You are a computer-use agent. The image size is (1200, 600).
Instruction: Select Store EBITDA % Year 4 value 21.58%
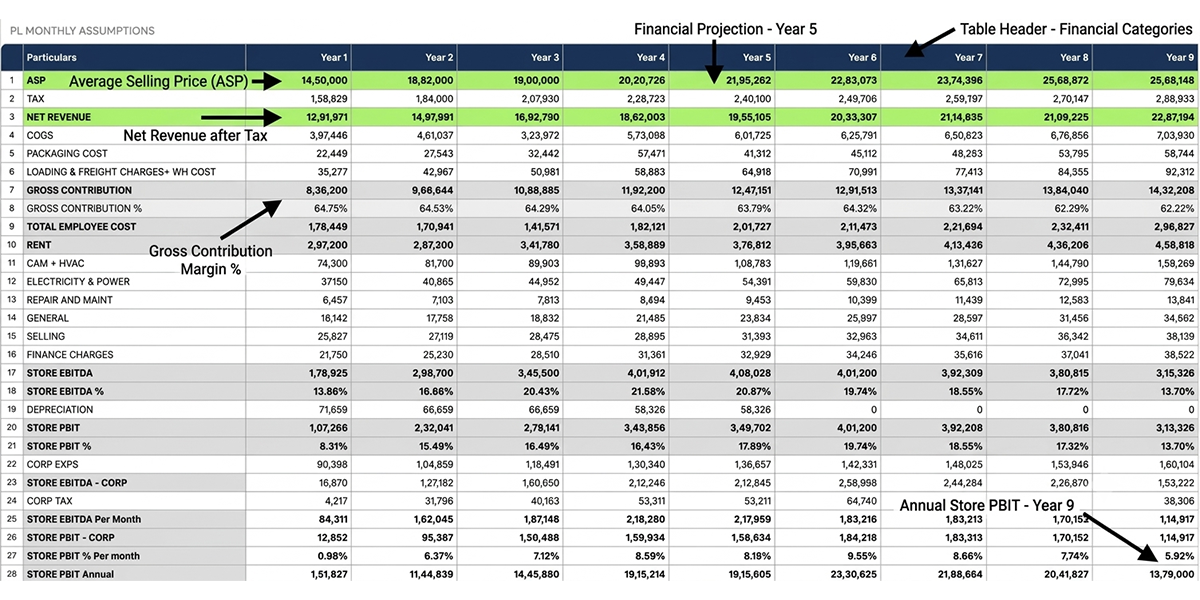(648, 391)
